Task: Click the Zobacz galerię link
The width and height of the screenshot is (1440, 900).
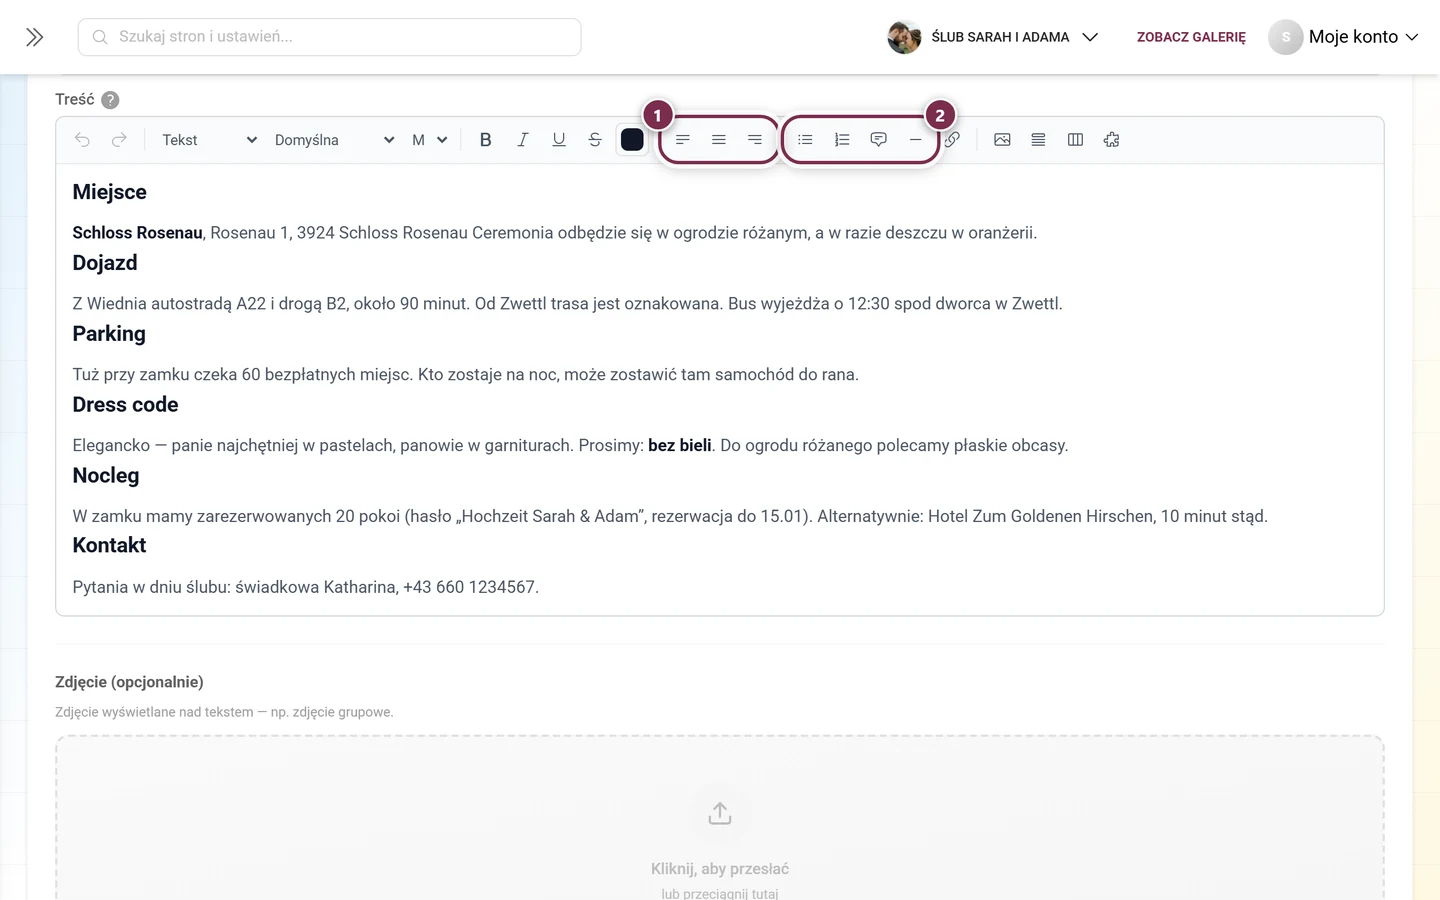Action: [x=1191, y=37]
